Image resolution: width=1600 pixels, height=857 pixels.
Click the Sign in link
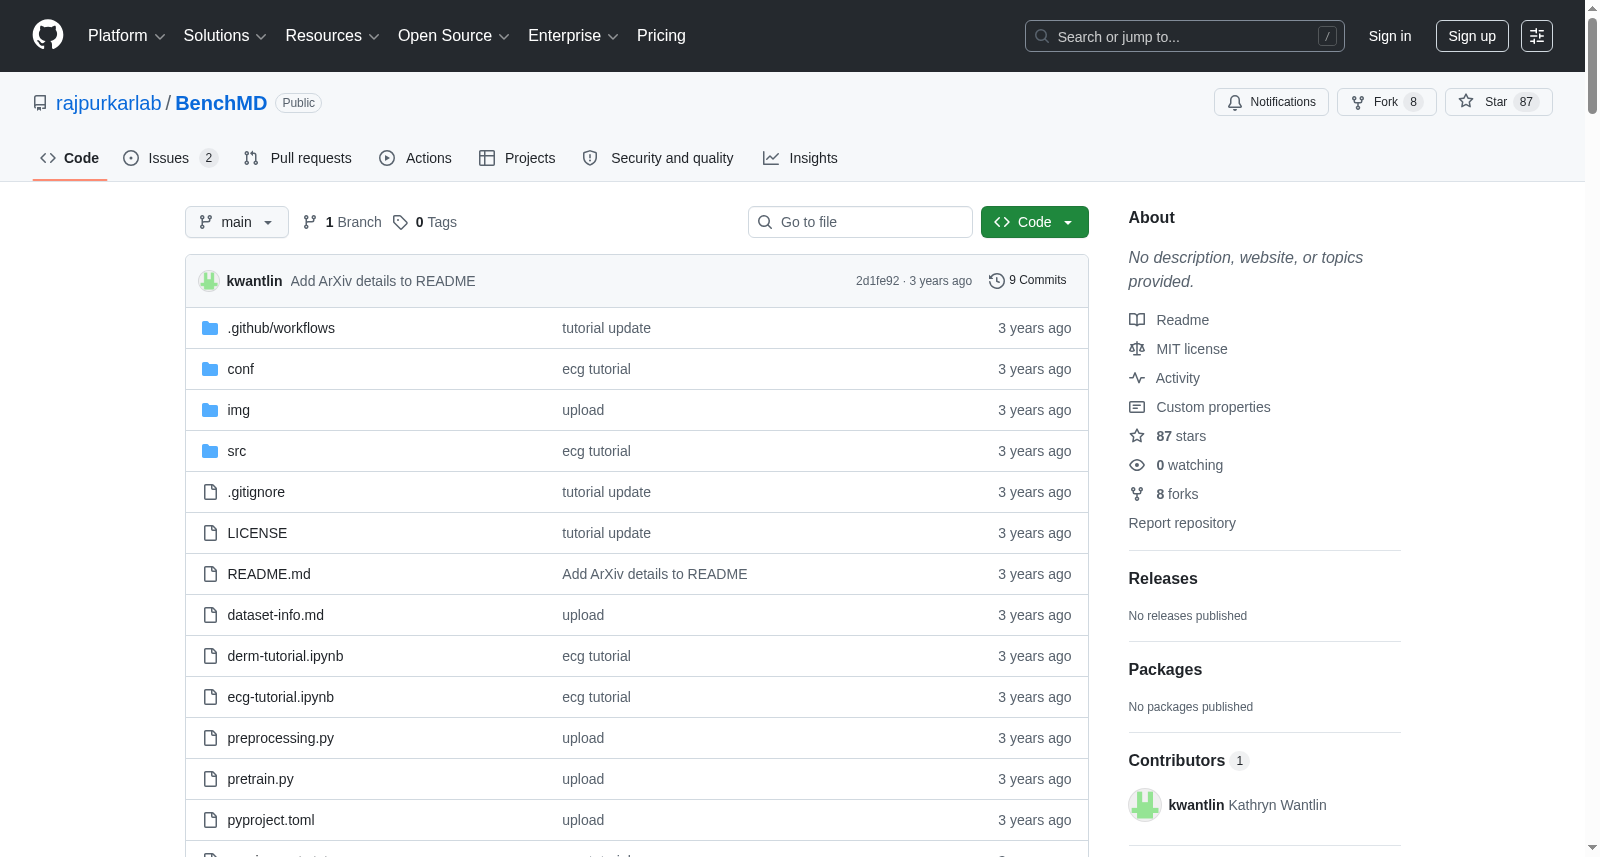[1390, 36]
